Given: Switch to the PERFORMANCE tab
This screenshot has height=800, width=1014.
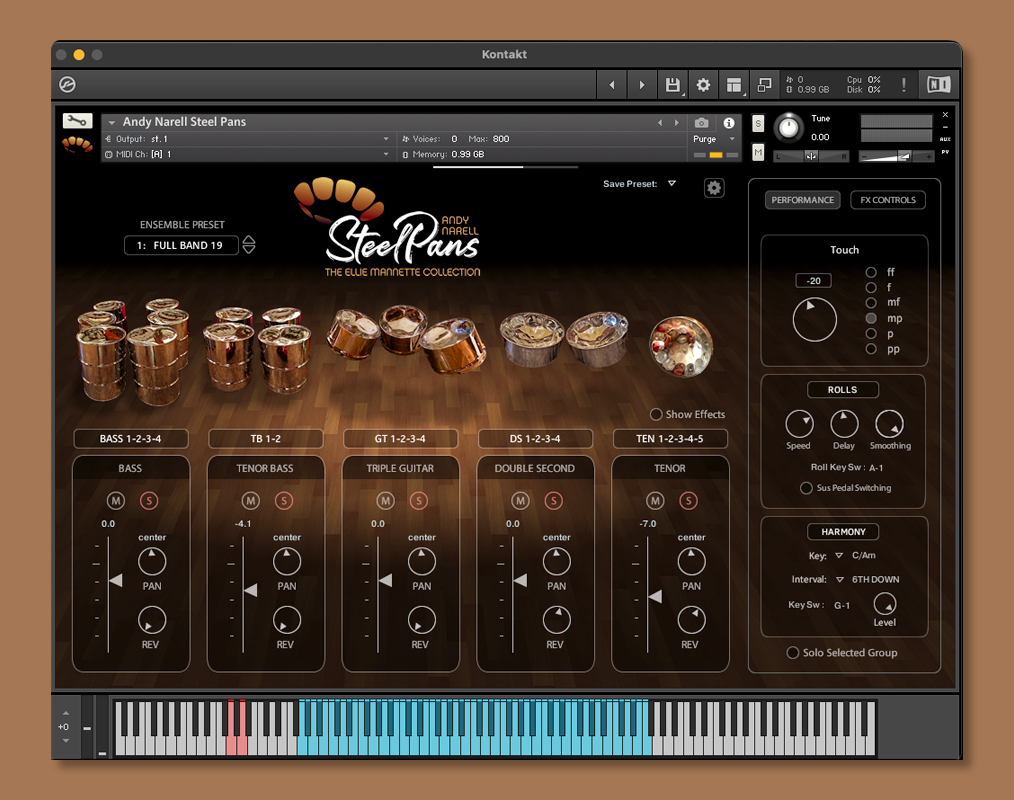Looking at the screenshot, I should pos(802,200).
